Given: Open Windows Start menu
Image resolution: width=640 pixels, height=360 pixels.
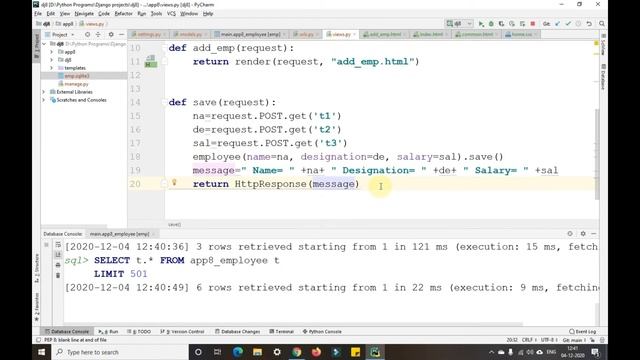Looking at the screenshot, I should (x=42, y=352).
